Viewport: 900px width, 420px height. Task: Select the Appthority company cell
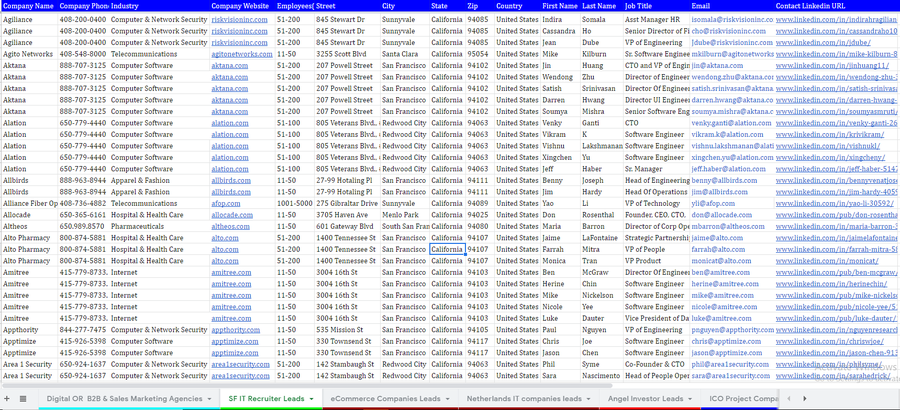tap(29, 329)
